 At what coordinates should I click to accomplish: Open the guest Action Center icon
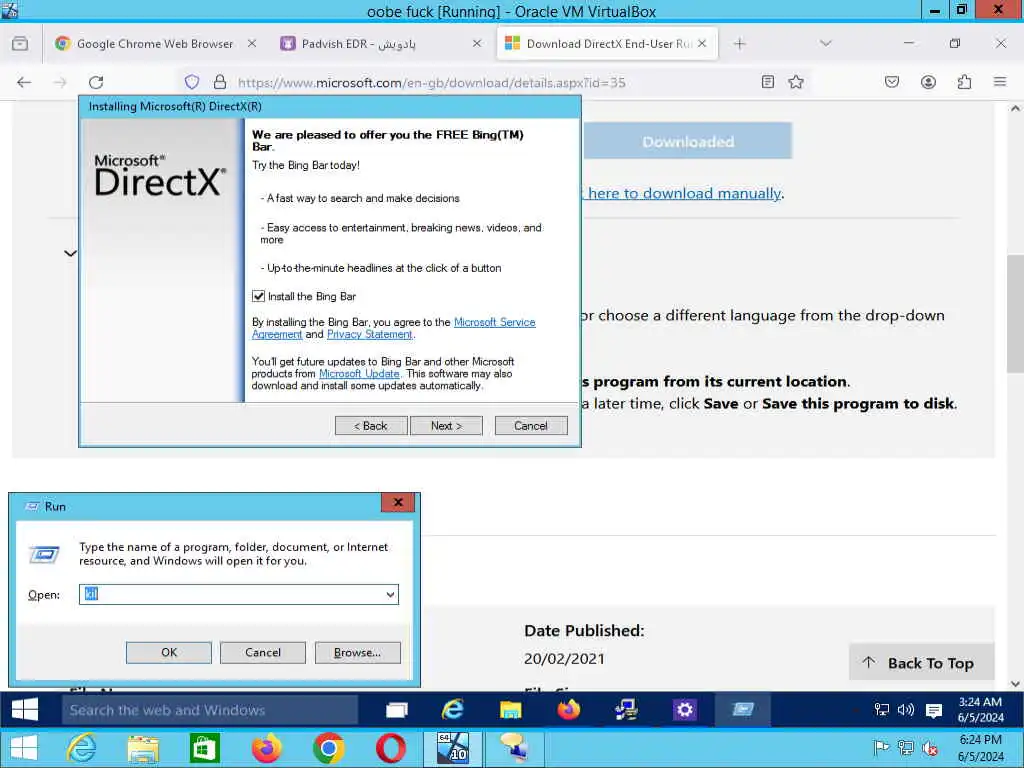click(x=934, y=711)
